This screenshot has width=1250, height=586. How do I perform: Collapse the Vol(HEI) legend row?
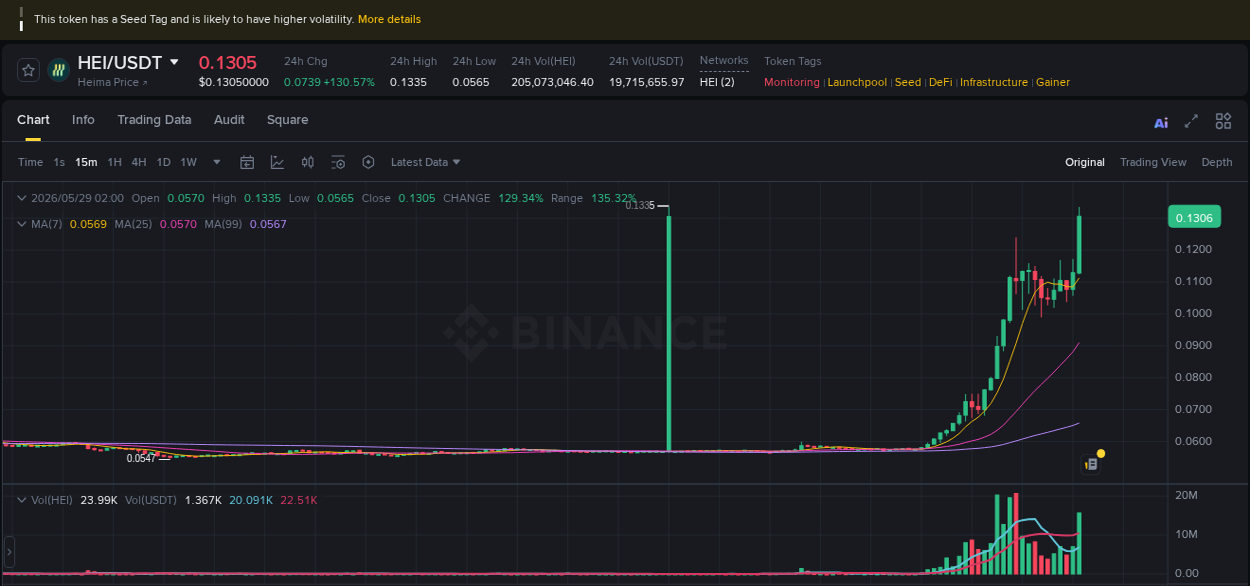[x=22, y=499]
